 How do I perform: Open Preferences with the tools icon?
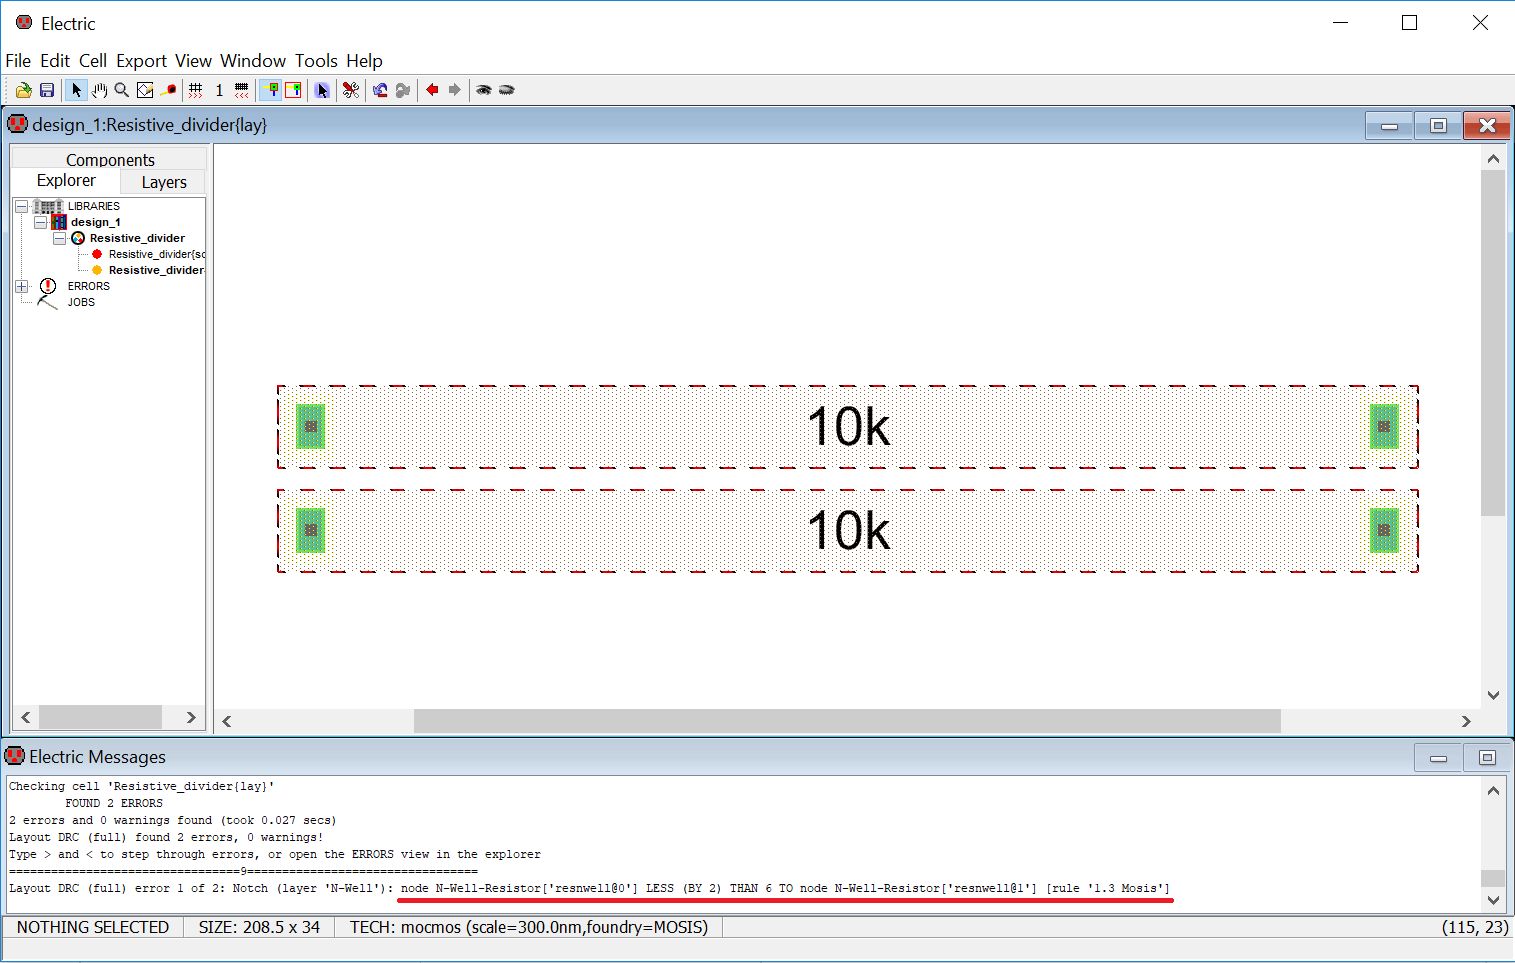pos(351,90)
